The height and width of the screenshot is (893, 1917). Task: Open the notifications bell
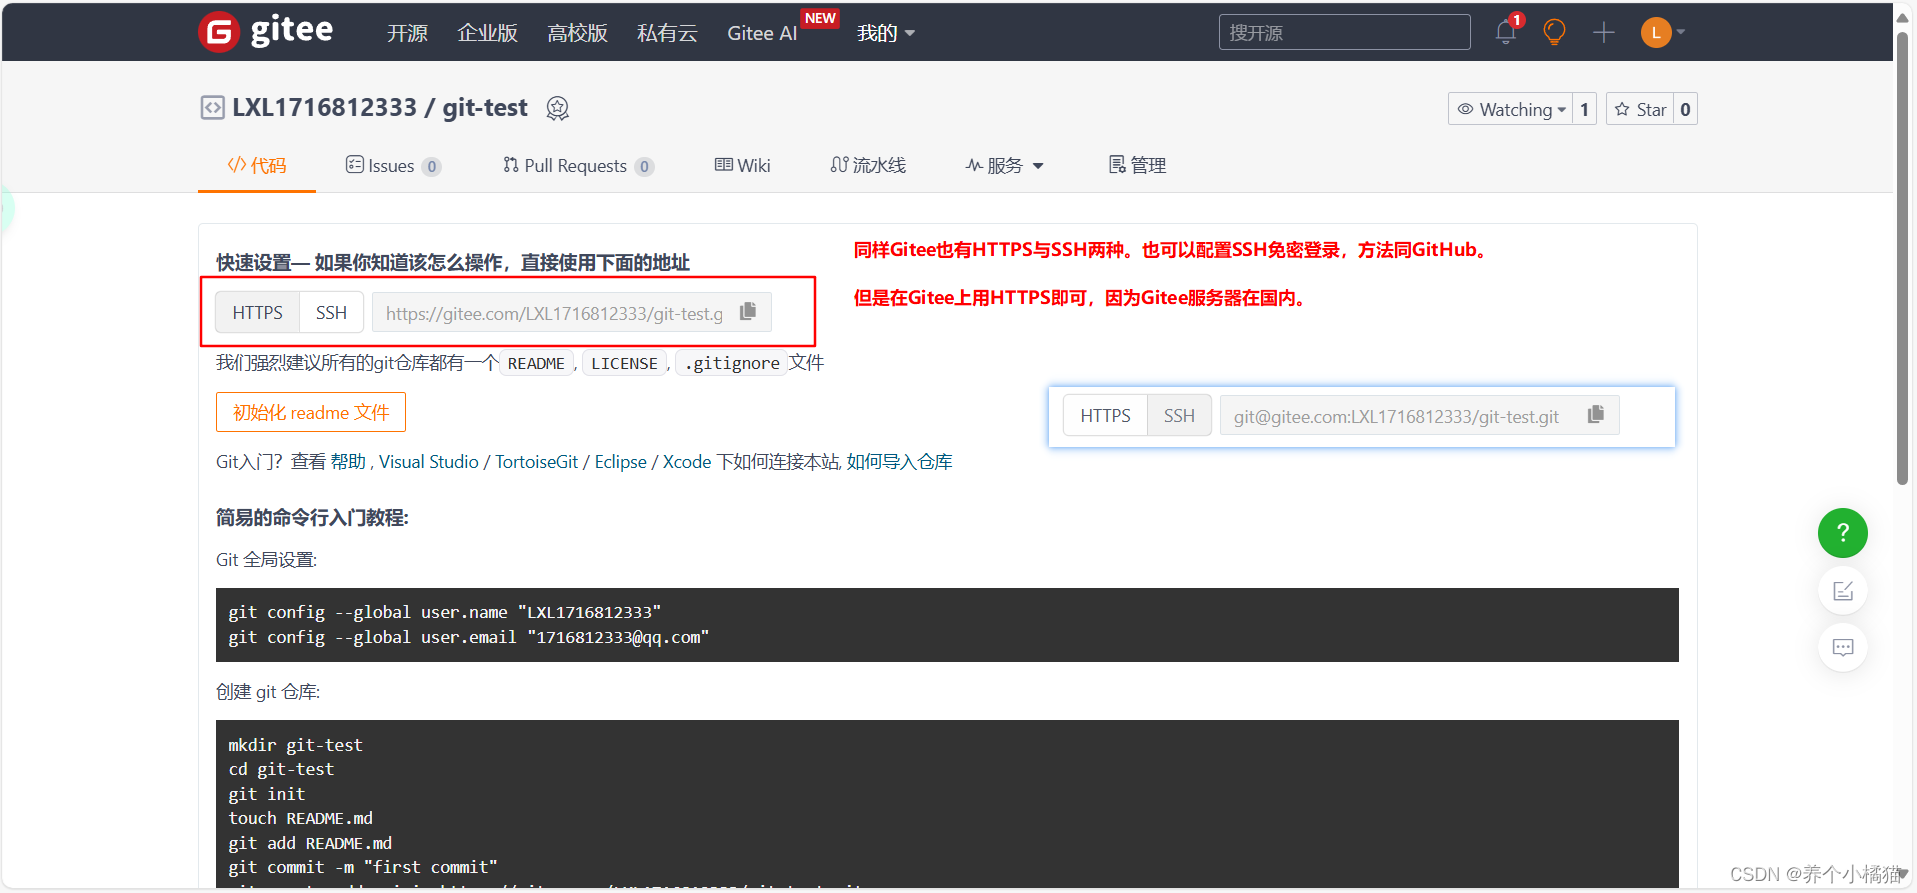1506,32
